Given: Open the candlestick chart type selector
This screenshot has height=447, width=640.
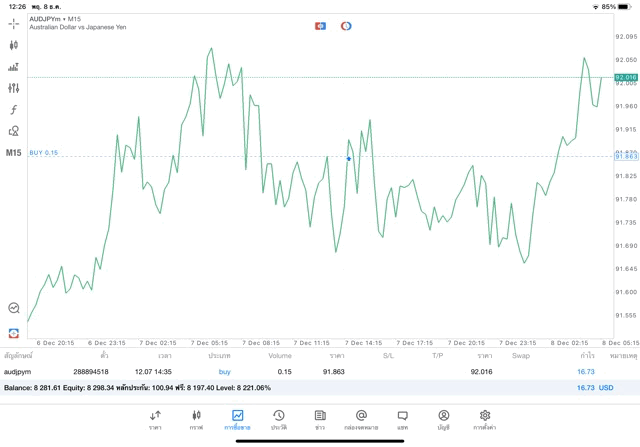Looking at the screenshot, I should (13, 45).
